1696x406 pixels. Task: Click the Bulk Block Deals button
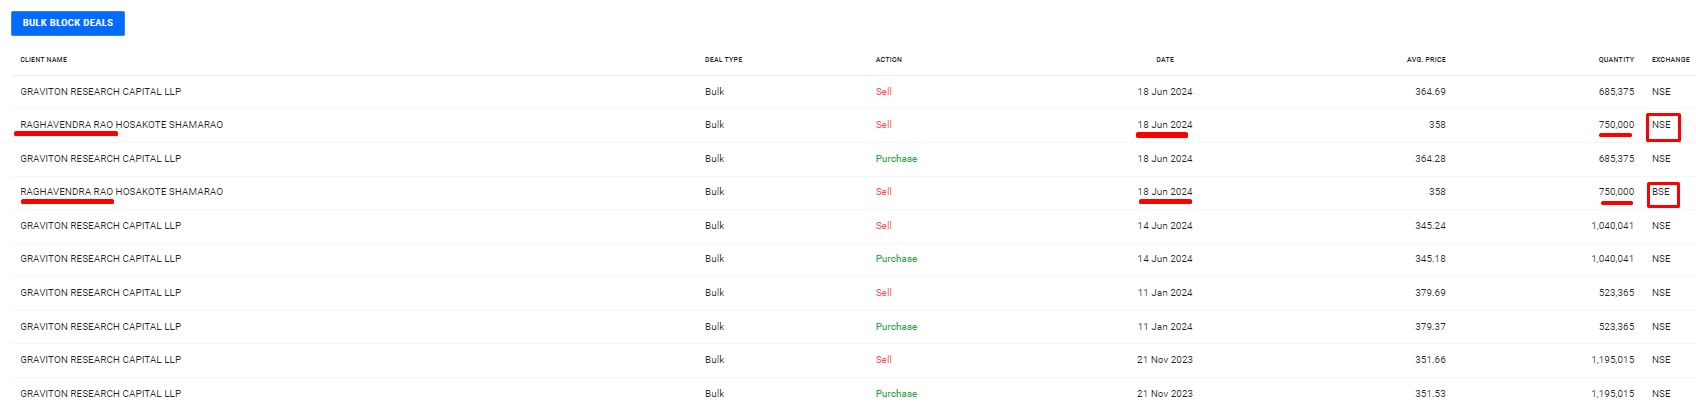[x=68, y=23]
